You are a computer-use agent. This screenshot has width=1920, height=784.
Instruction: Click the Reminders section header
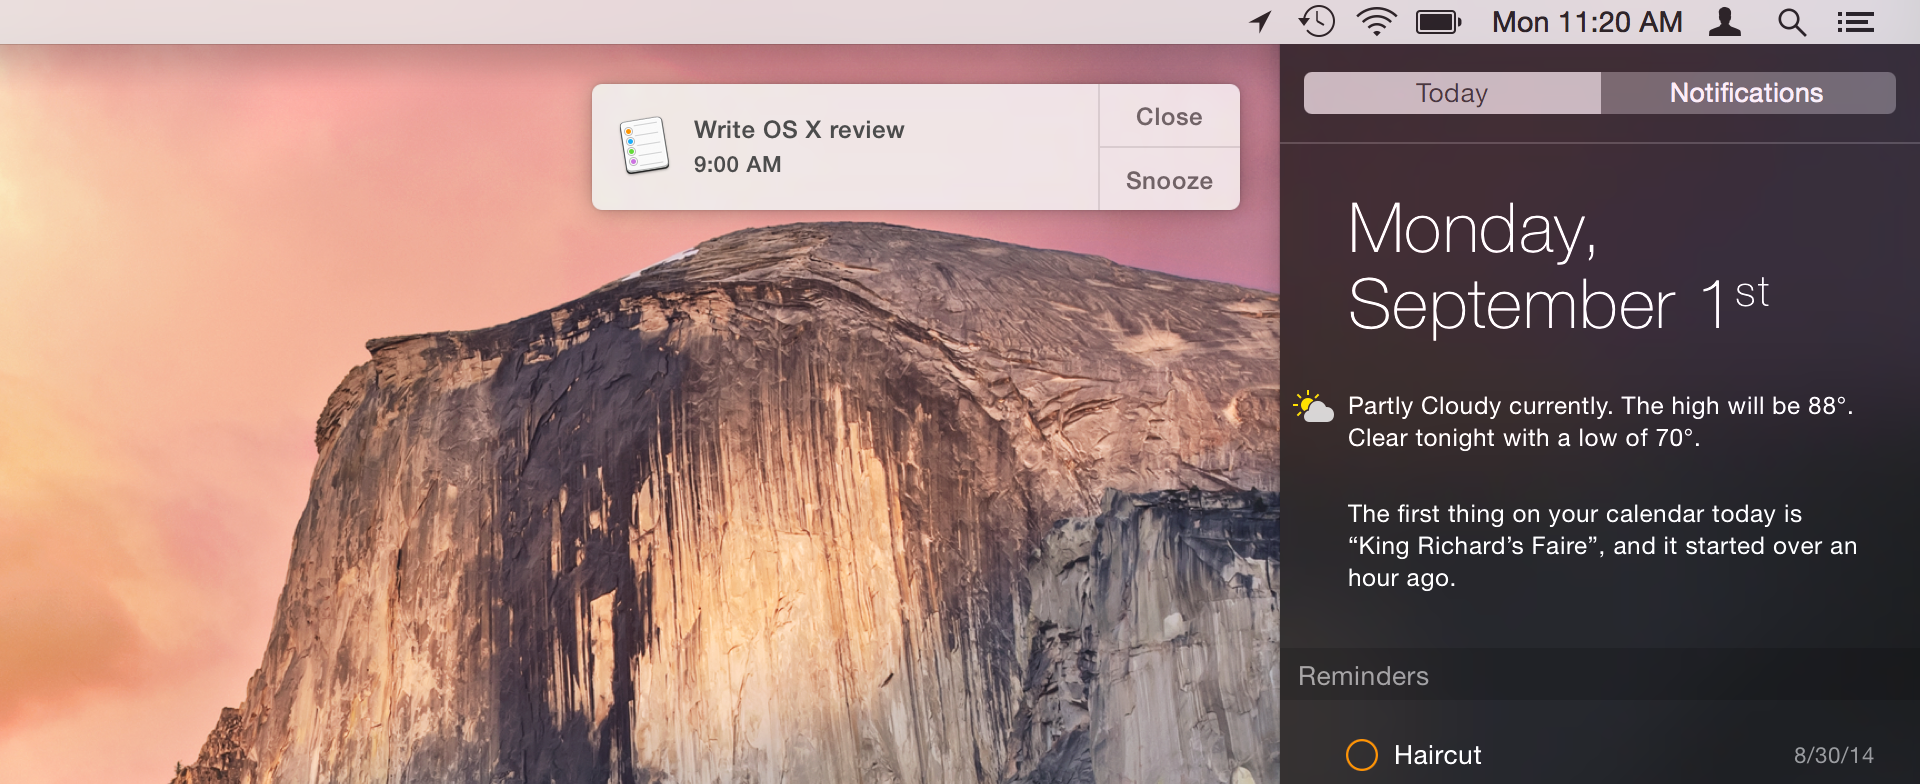[1363, 676]
